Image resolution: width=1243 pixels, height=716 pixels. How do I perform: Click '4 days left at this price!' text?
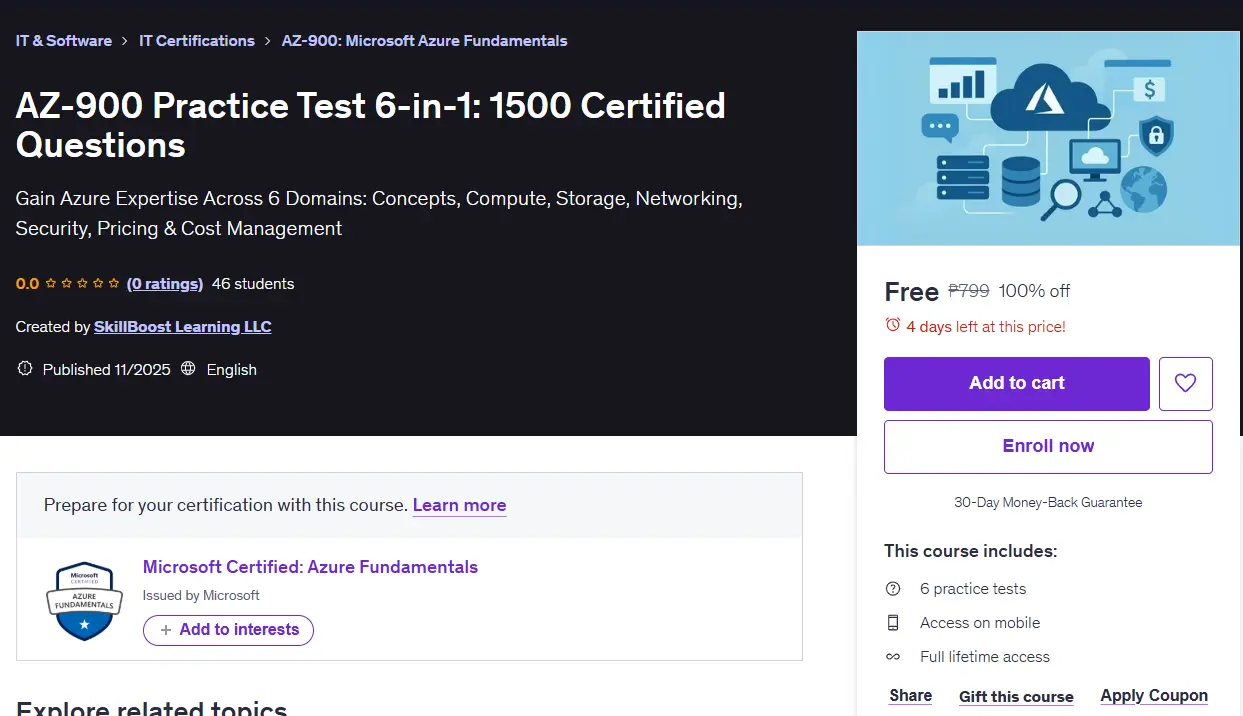(986, 326)
